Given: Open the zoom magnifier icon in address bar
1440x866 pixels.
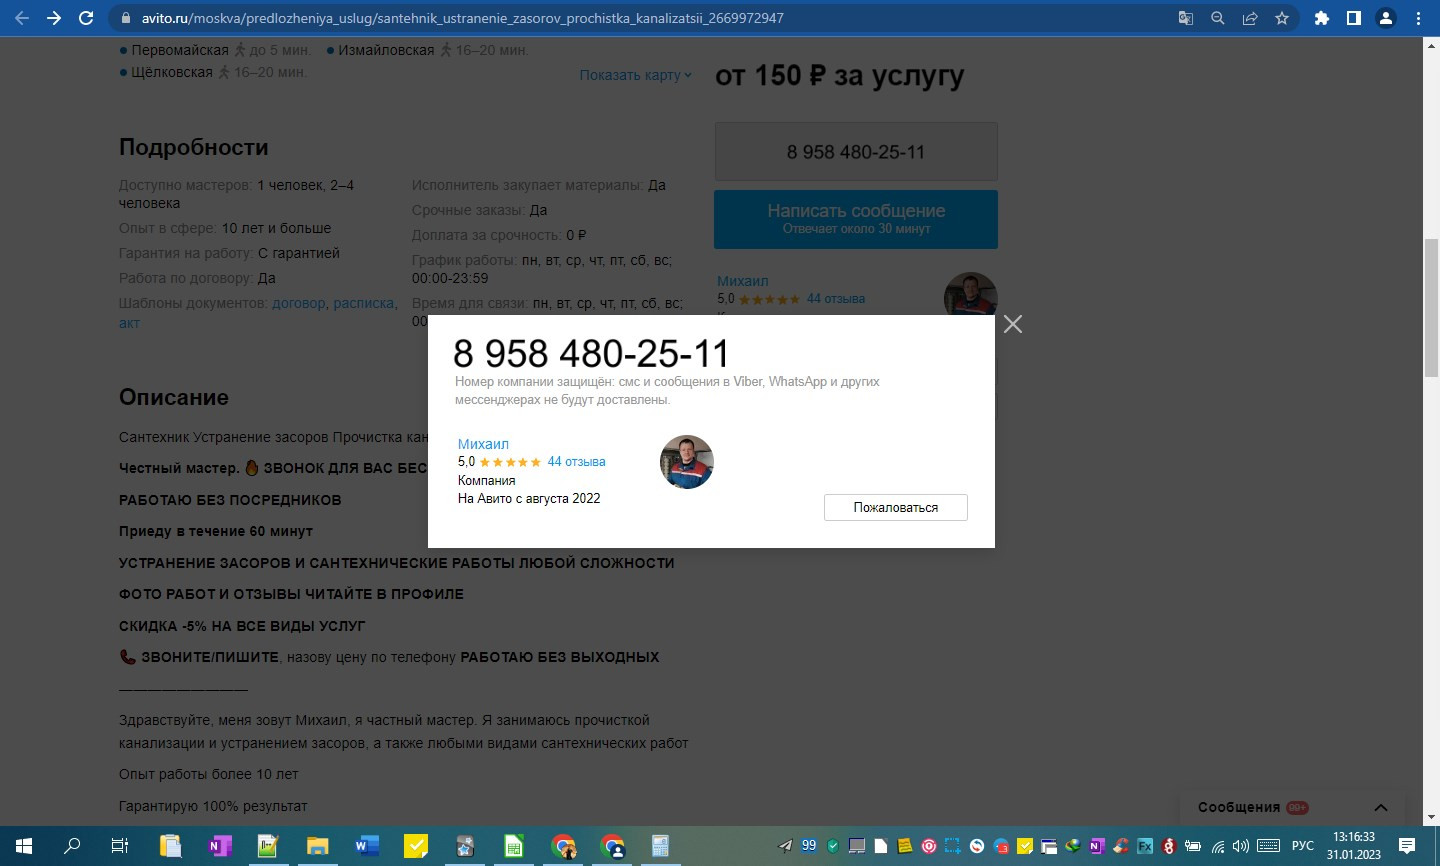Looking at the screenshot, I should click(x=1218, y=18).
